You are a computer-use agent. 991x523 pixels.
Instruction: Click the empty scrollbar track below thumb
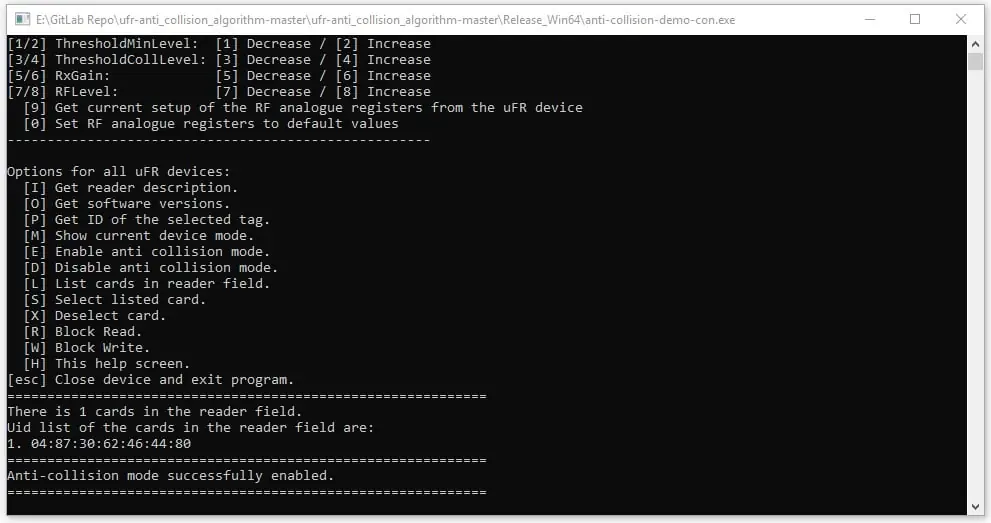tap(975, 284)
